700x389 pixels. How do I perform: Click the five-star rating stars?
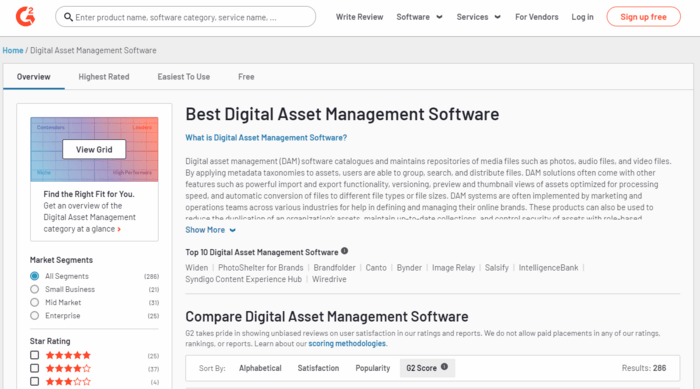coord(68,355)
